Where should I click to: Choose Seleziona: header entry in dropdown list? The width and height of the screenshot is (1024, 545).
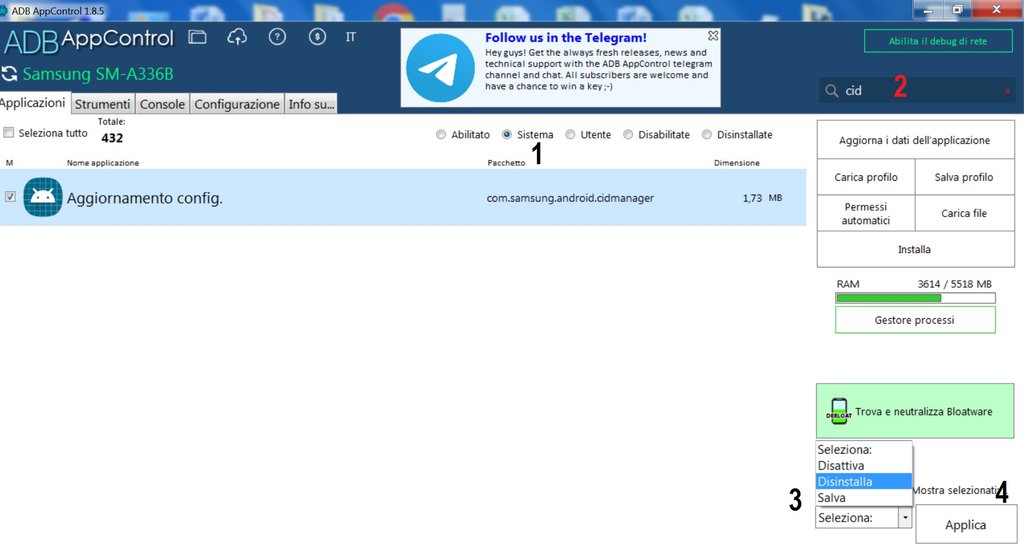click(x=863, y=450)
